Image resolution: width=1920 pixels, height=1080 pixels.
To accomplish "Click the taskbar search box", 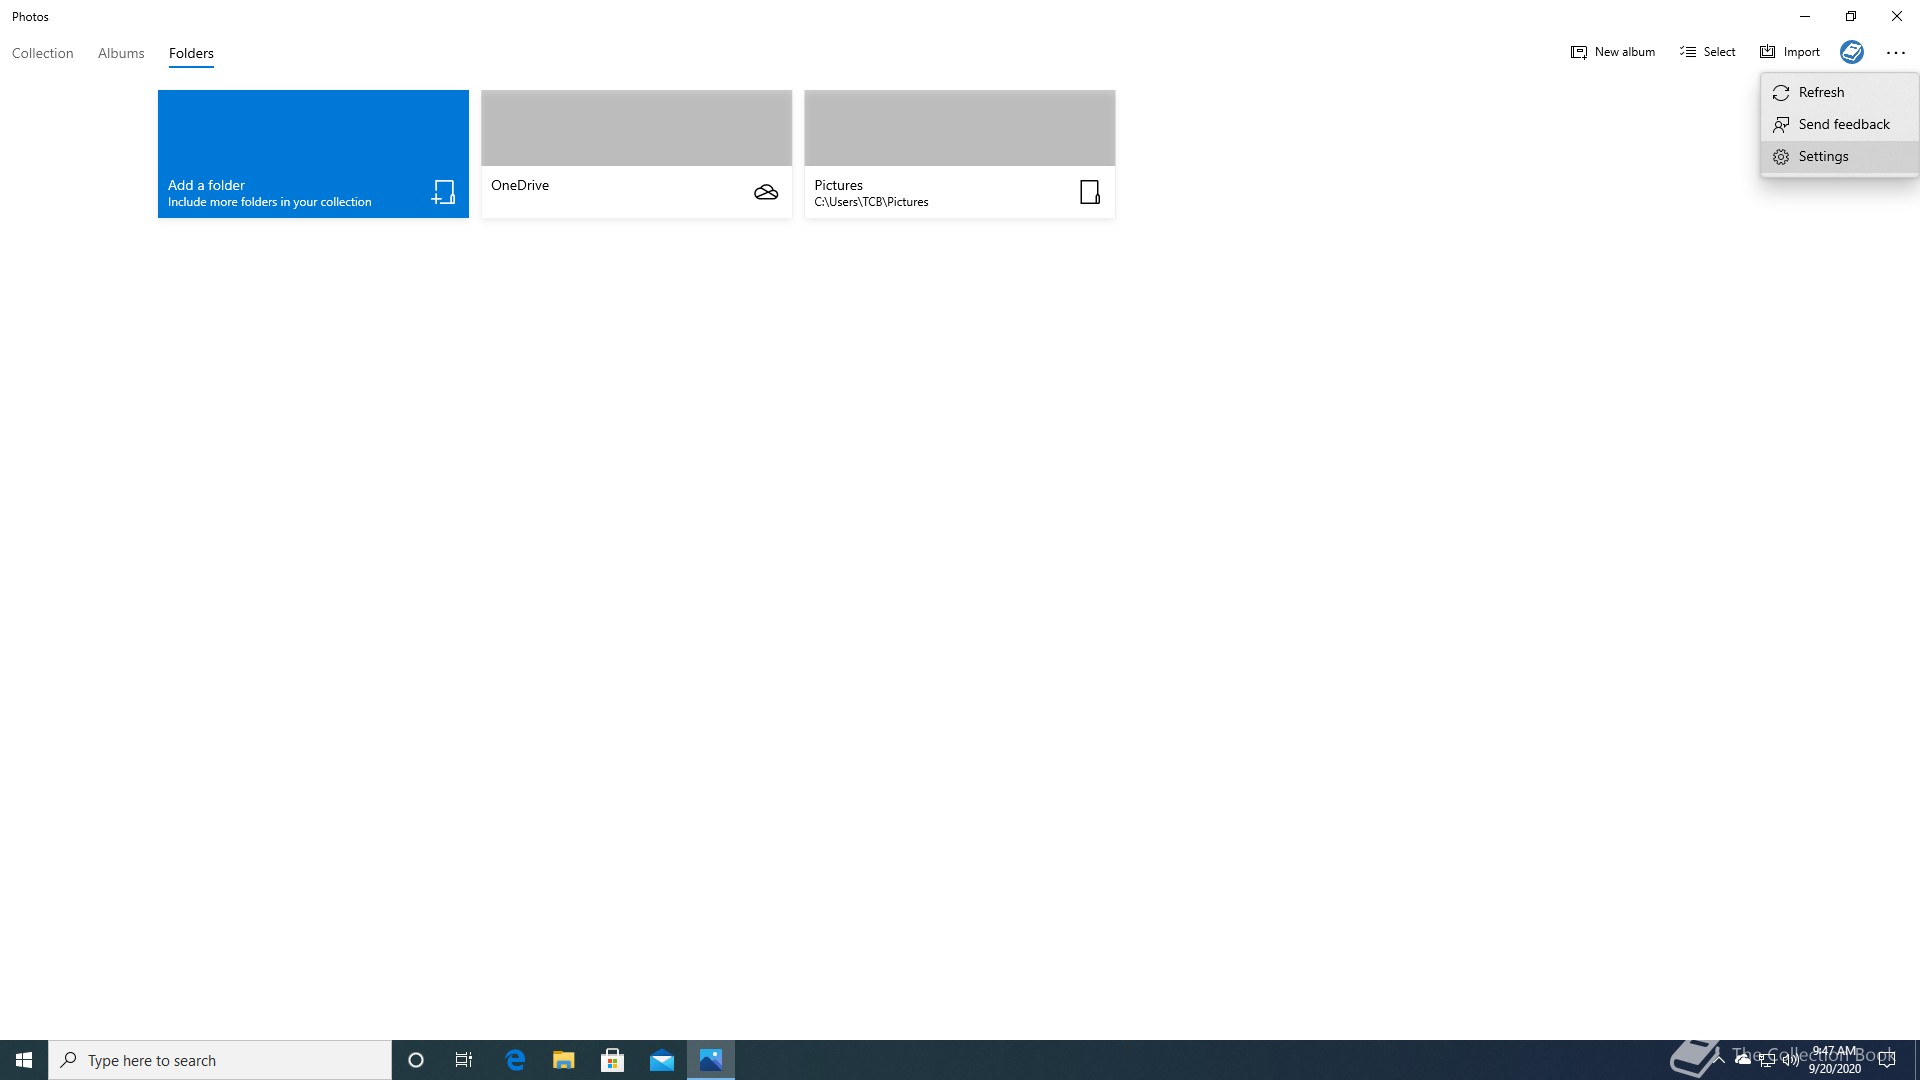I will (x=220, y=1060).
